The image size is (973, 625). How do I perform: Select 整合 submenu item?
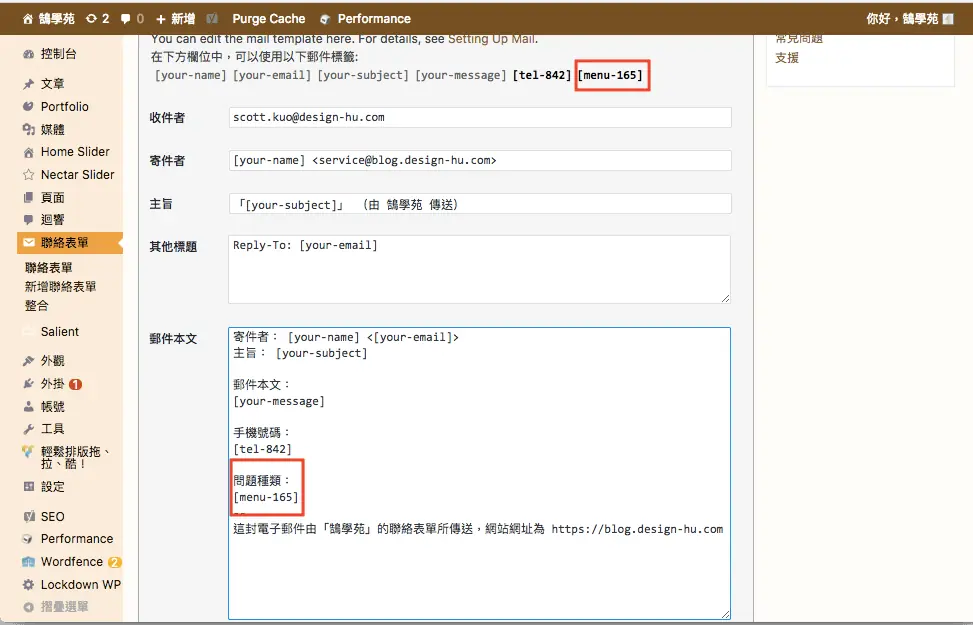(x=36, y=305)
